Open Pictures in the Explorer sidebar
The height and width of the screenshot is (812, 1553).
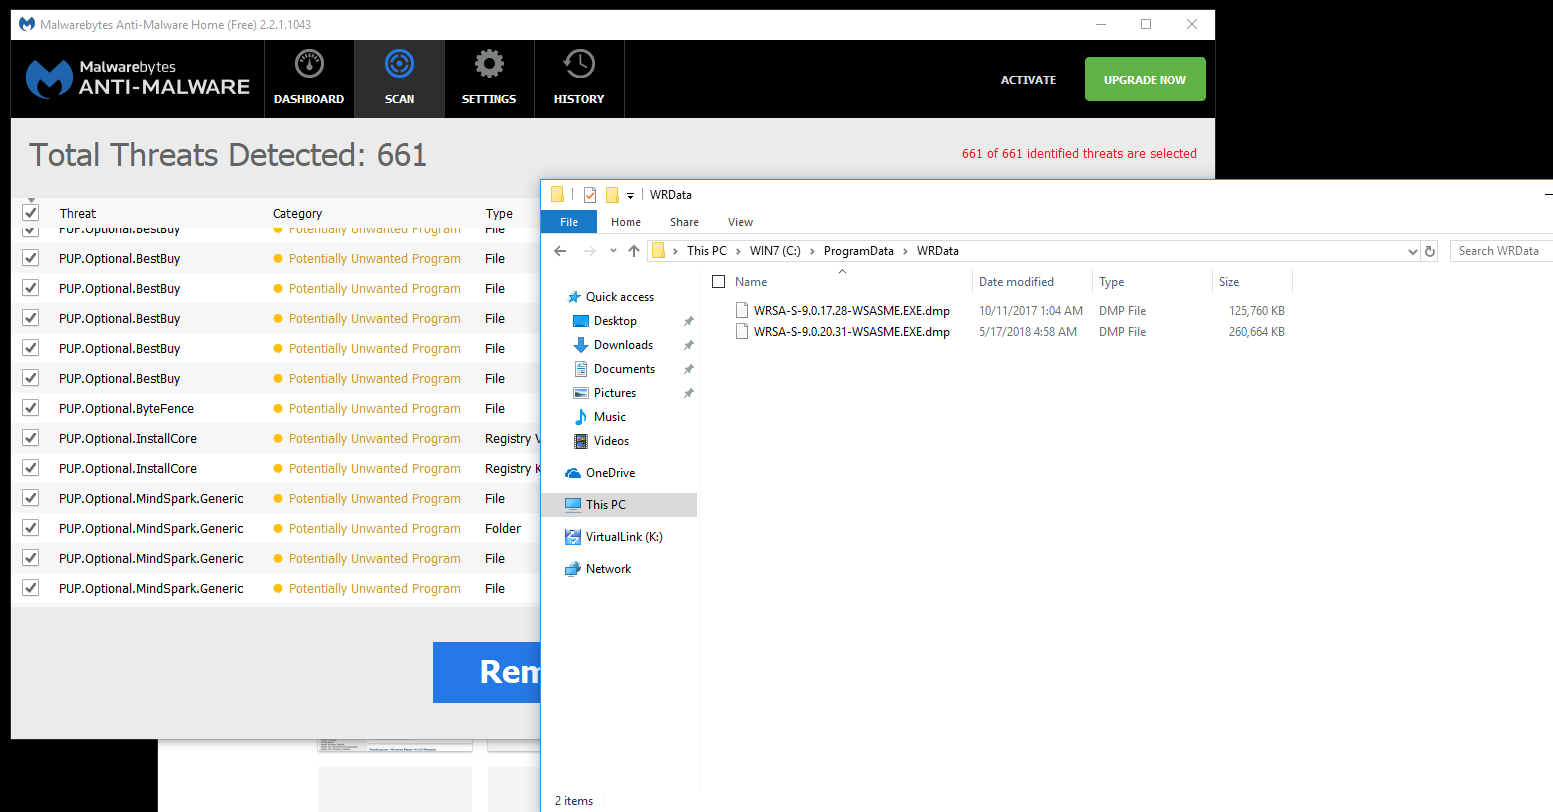coord(615,393)
